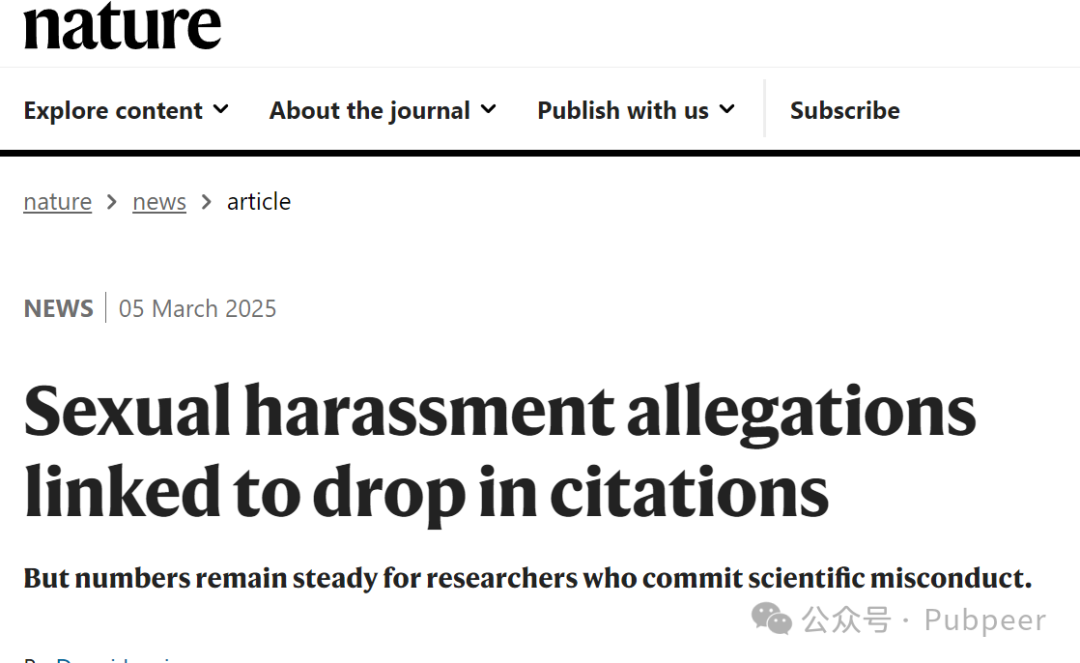Open the Explore content menu label
This screenshot has height=663, width=1080.
click(x=113, y=110)
